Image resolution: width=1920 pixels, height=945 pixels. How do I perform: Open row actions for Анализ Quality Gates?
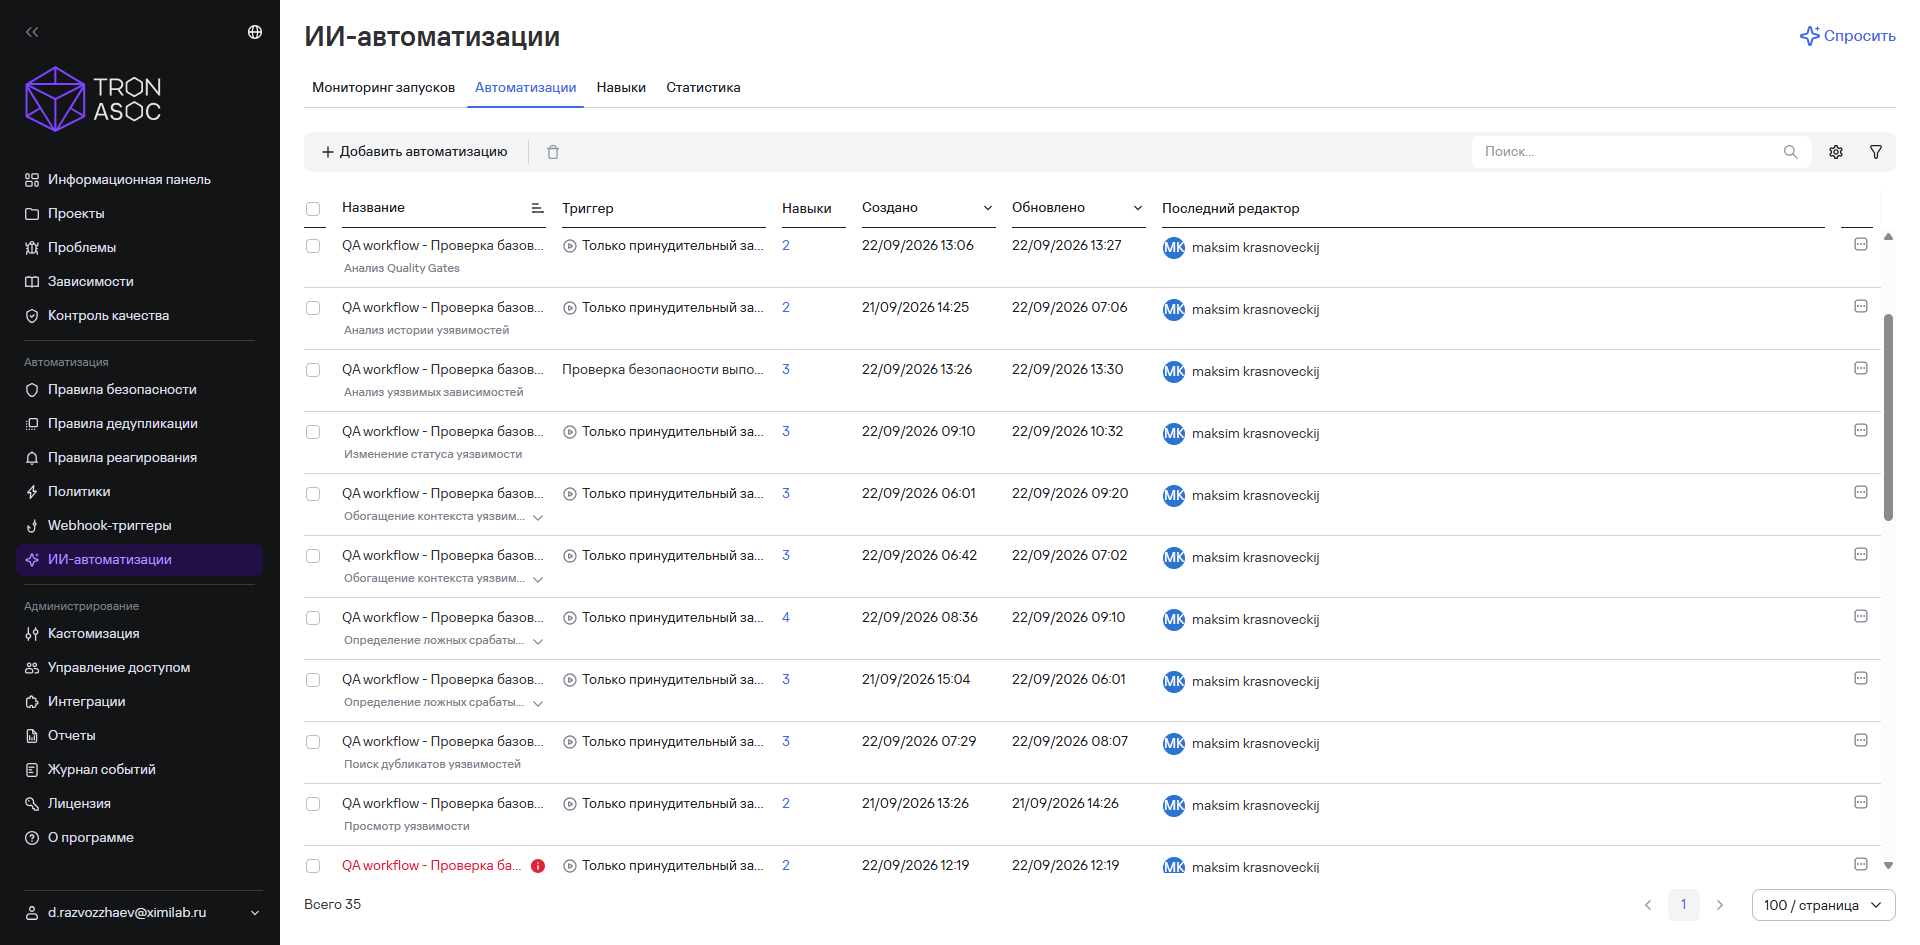point(1861,244)
